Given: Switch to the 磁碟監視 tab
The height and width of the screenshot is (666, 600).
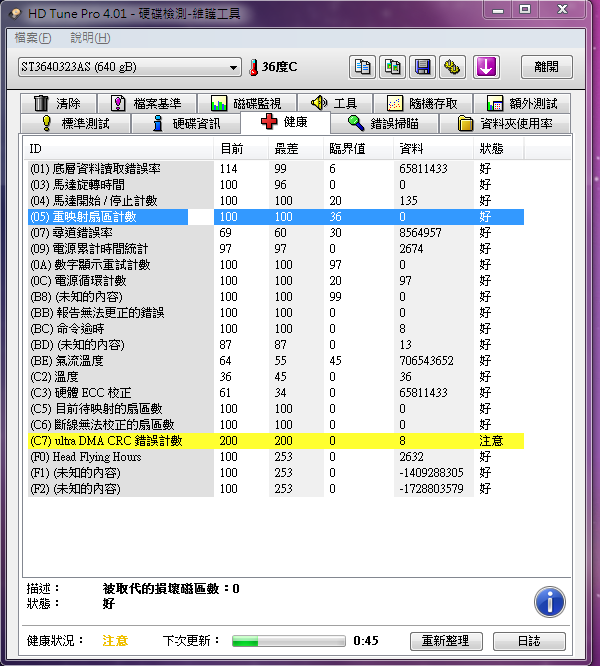Looking at the screenshot, I should (246, 103).
